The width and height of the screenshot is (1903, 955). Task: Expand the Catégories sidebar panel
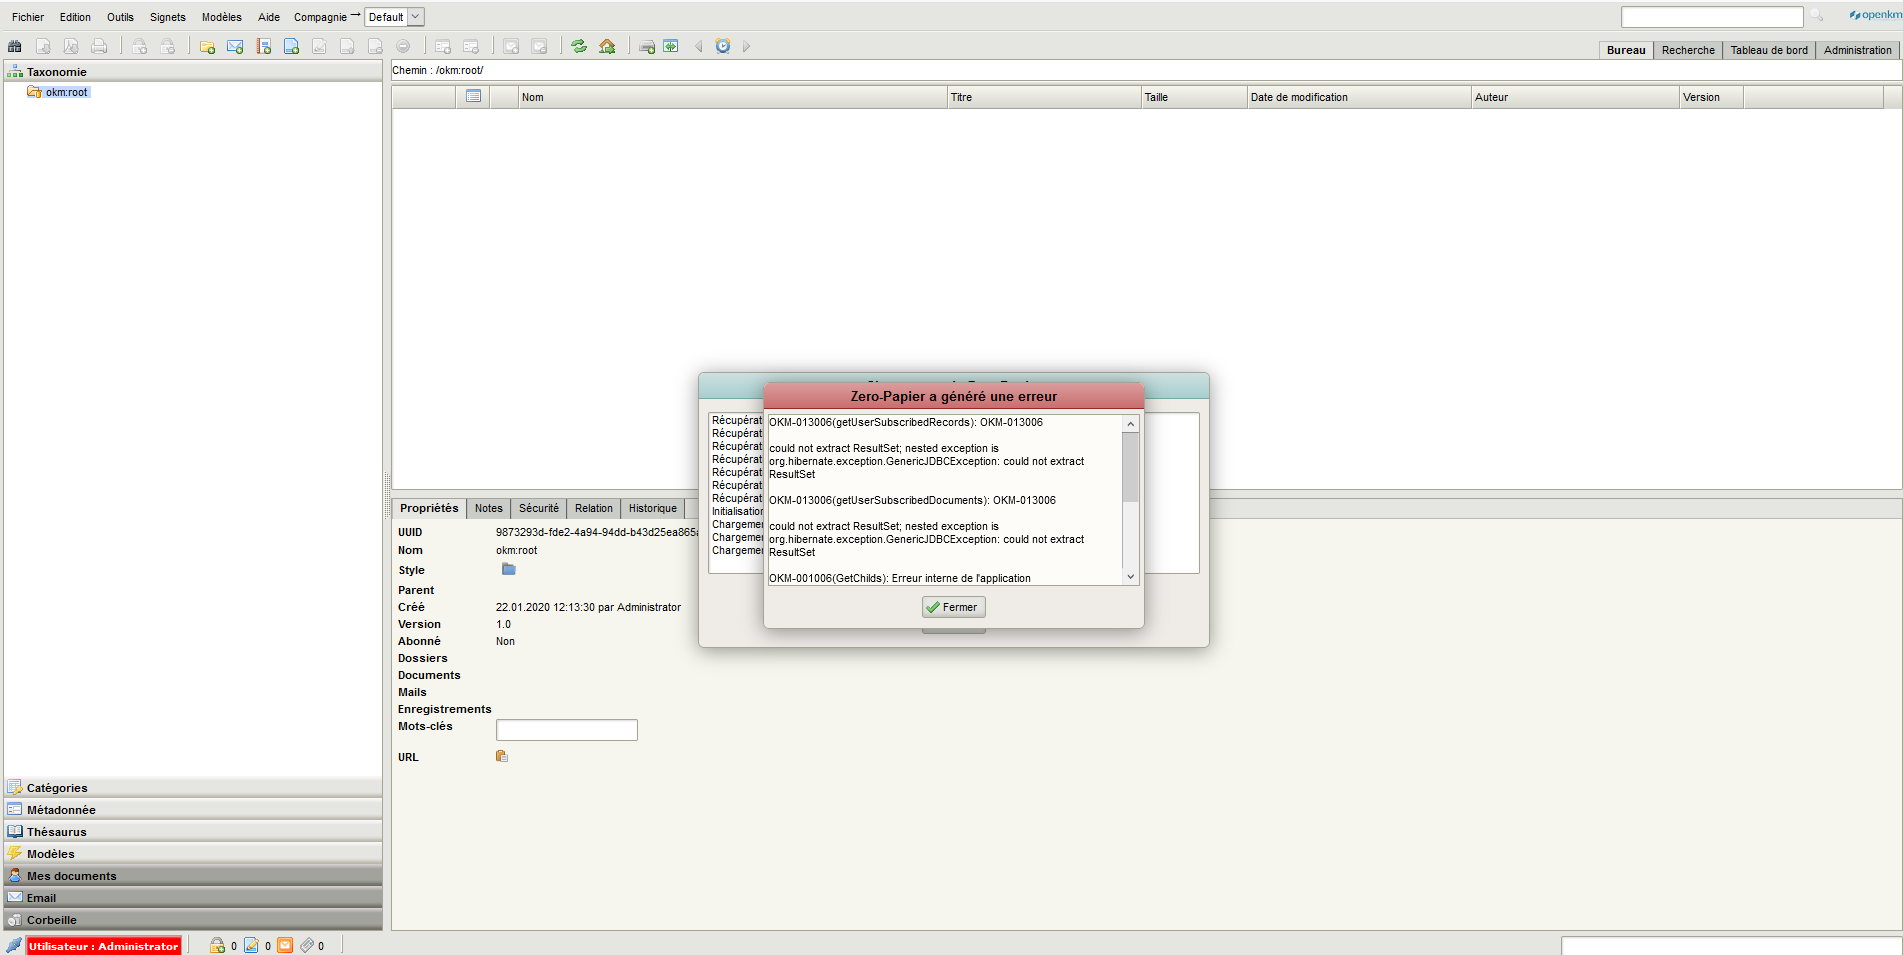60,787
